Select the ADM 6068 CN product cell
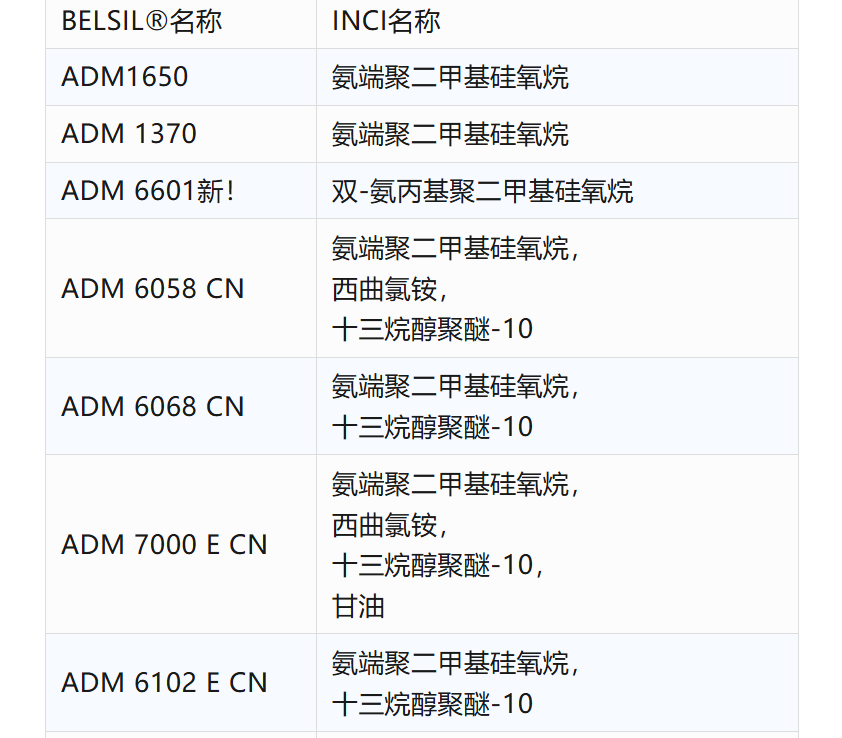Image resolution: width=842 pixels, height=738 pixels. (x=153, y=407)
